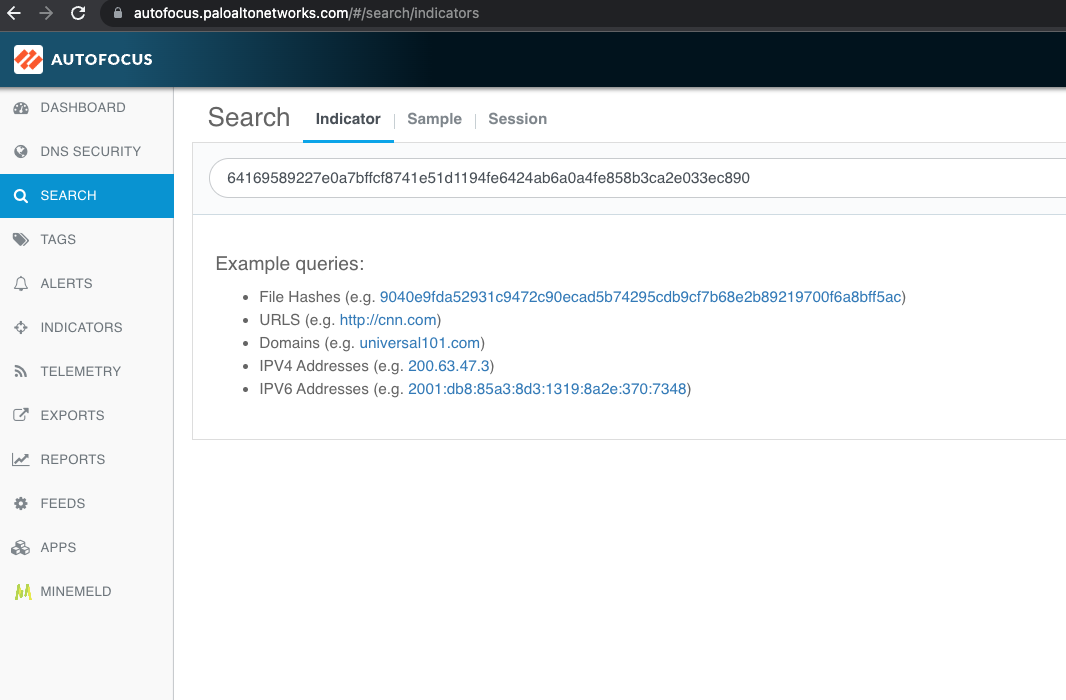Click the Exports icon

[20, 416]
